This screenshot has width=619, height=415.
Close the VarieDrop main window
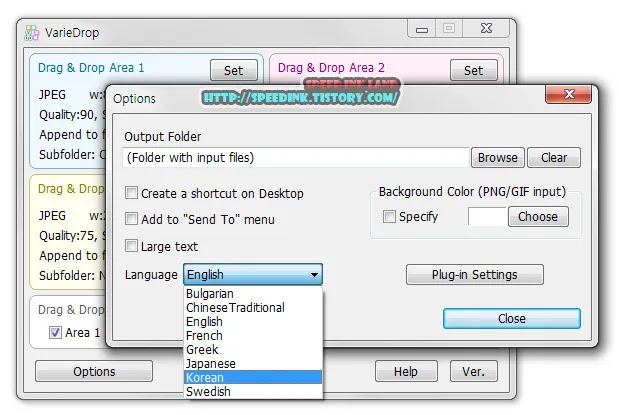(486, 28)
